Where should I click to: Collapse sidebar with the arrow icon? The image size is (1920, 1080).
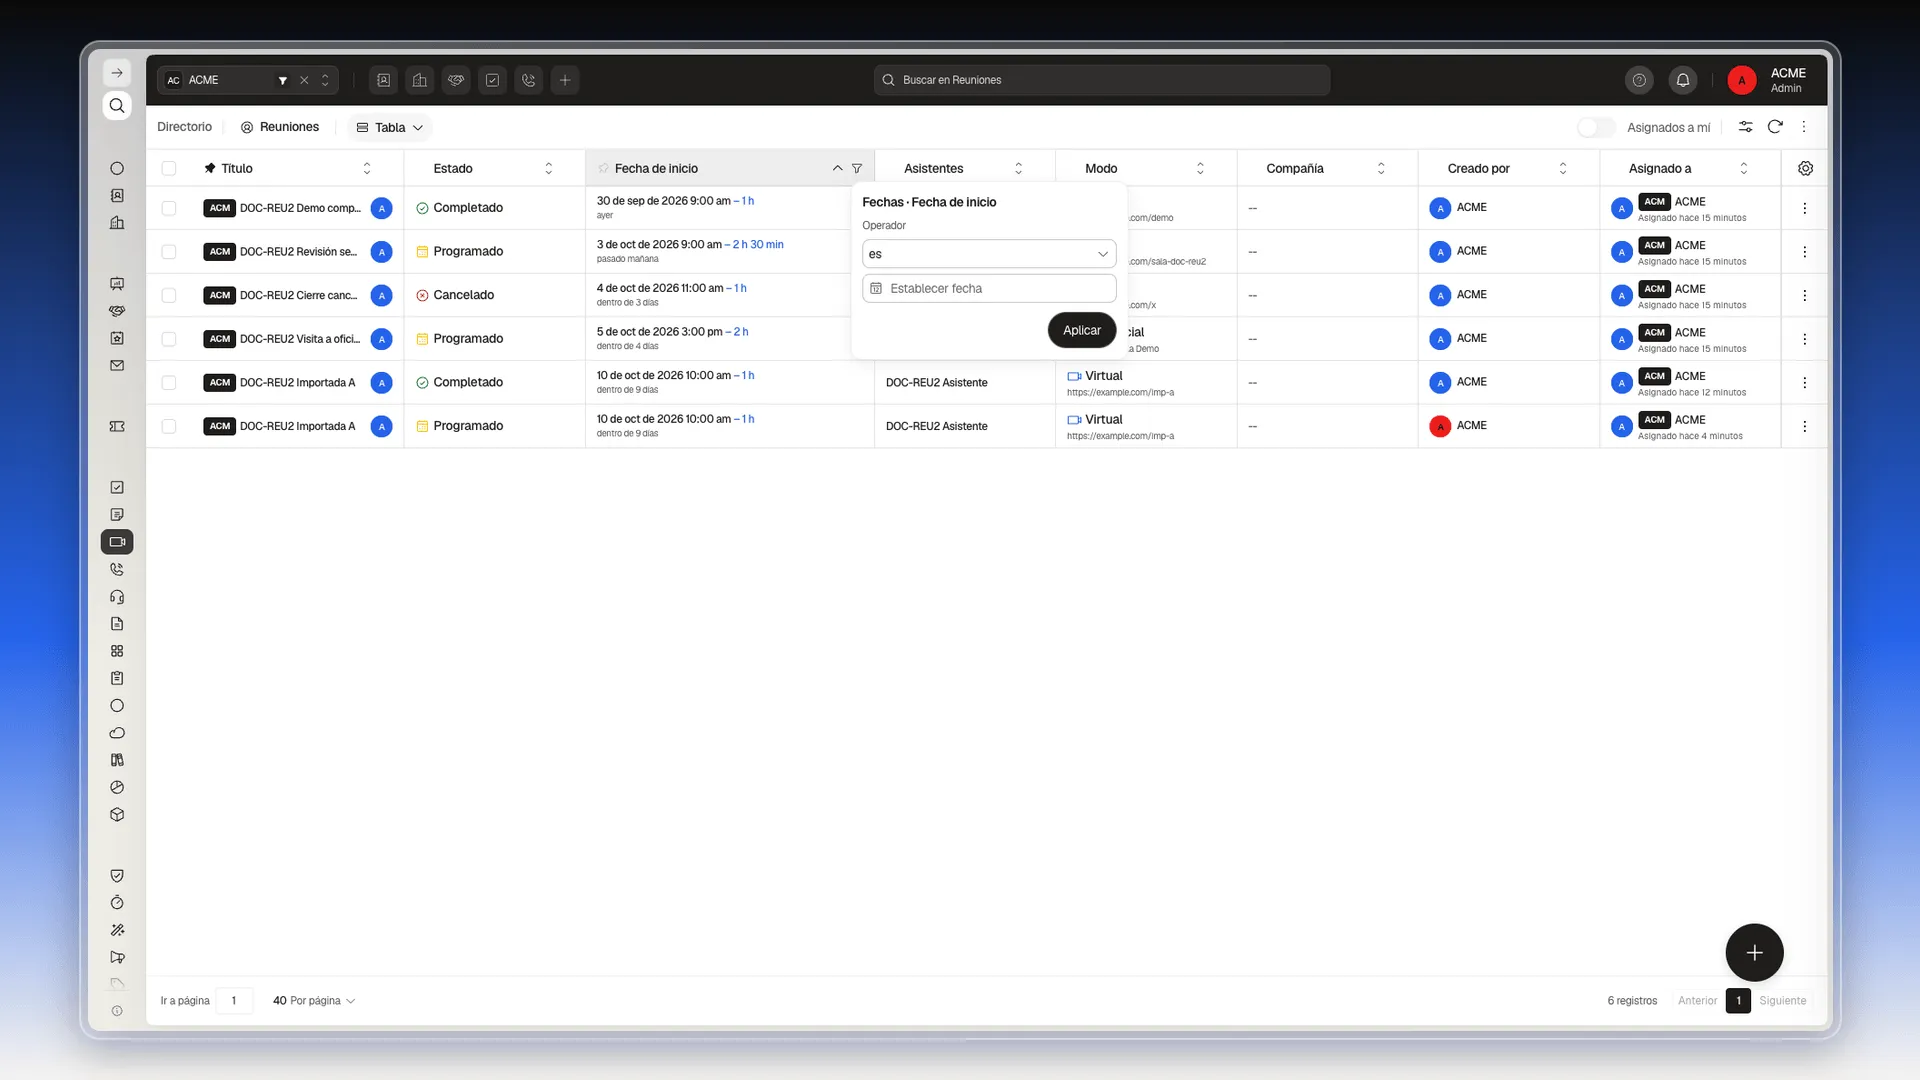(117, 73)
